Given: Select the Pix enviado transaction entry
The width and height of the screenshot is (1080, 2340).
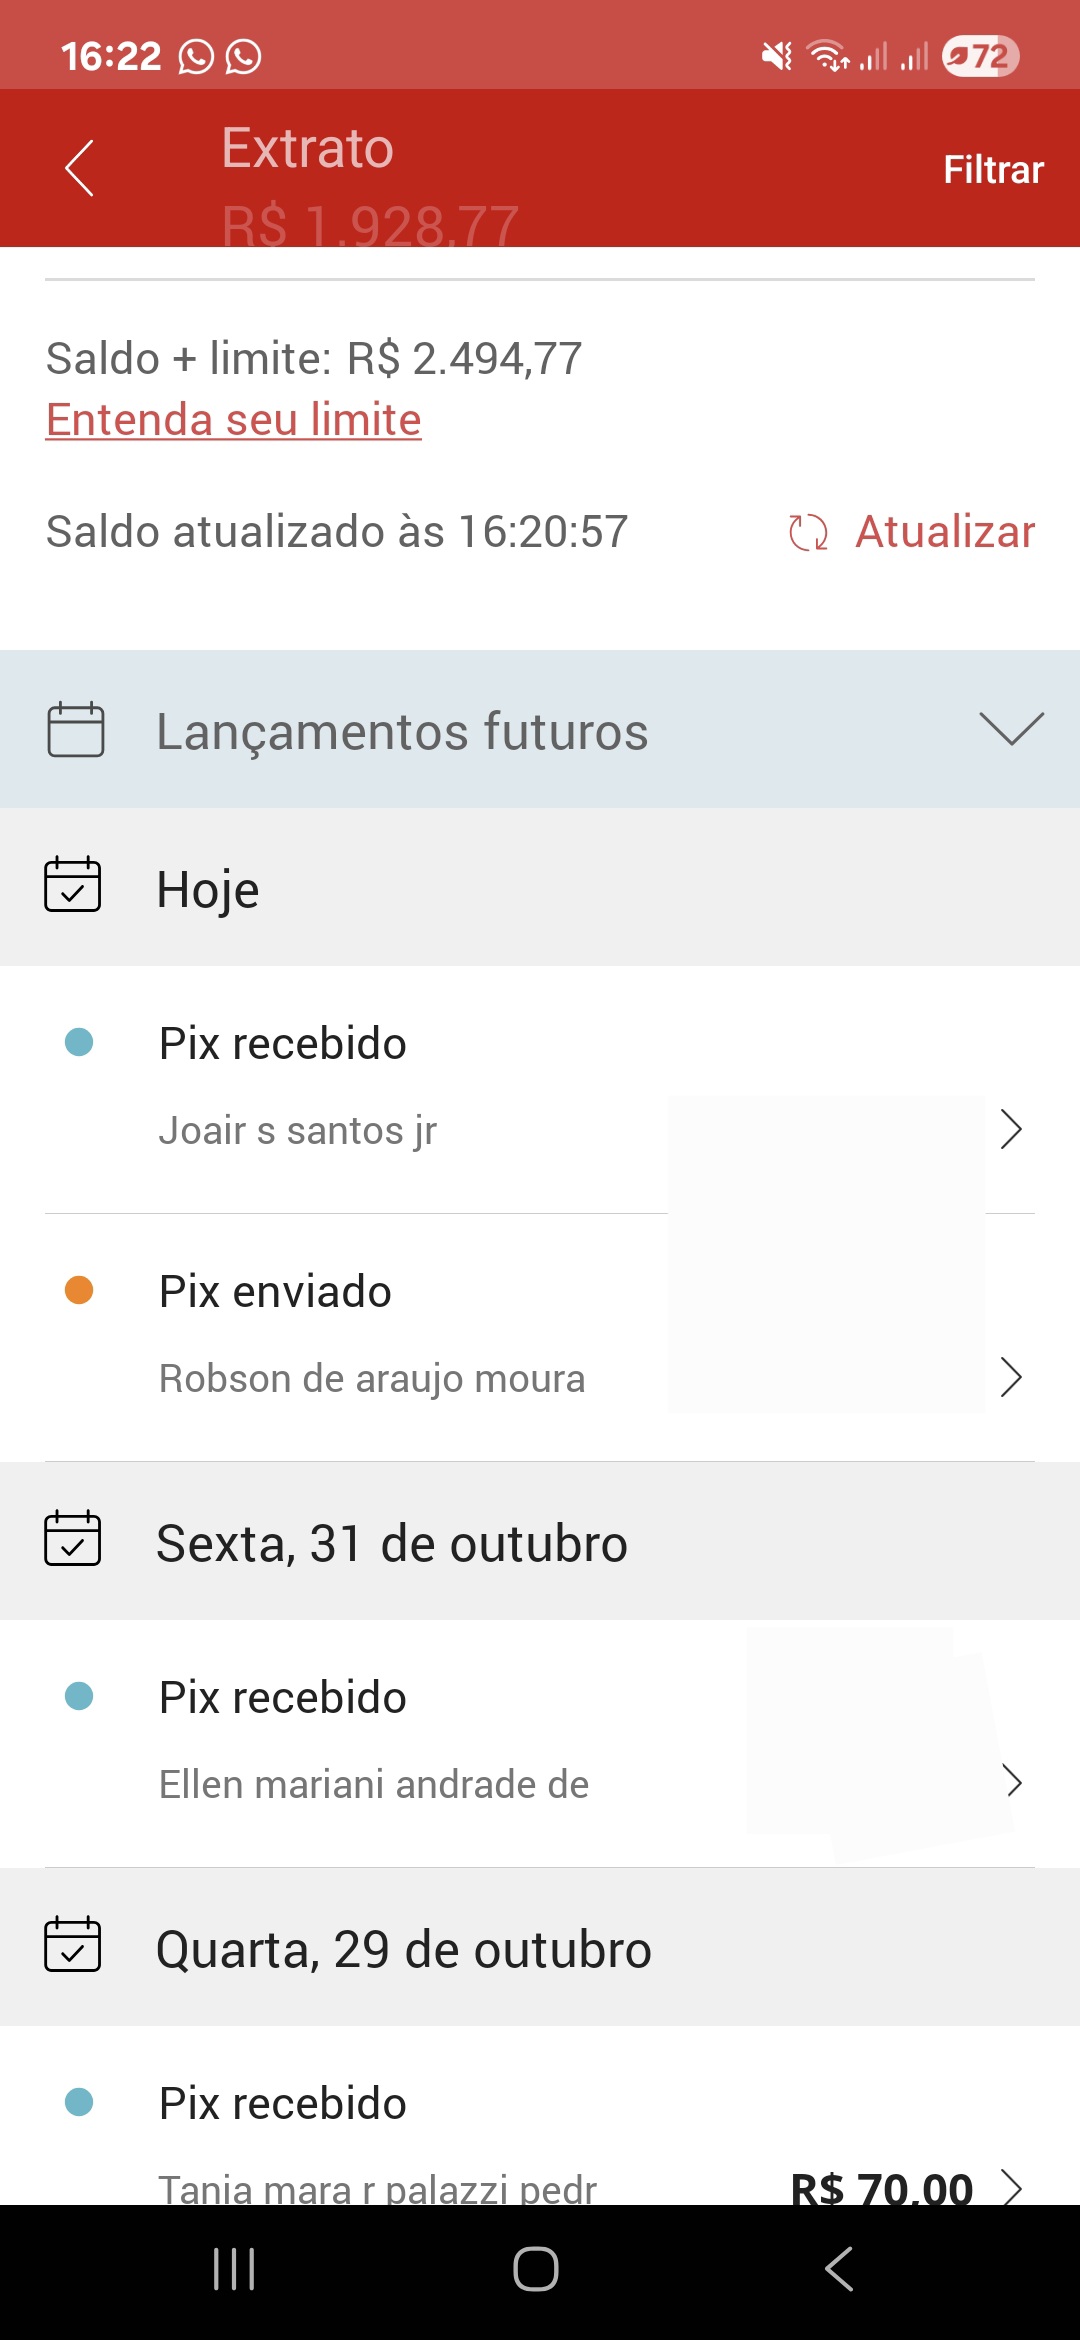Looking at the screenshot, I should click(x=400, y=1335).
